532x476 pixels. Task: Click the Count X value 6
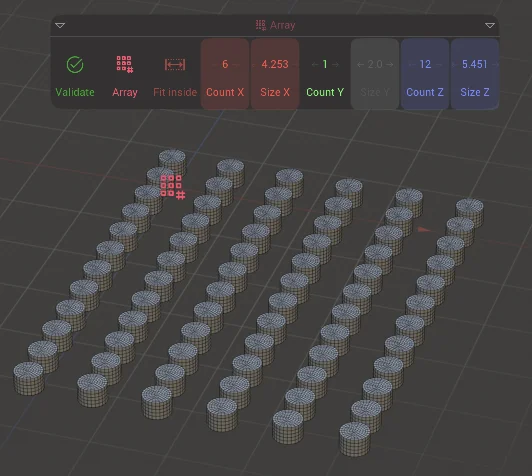tap(225, 64)
